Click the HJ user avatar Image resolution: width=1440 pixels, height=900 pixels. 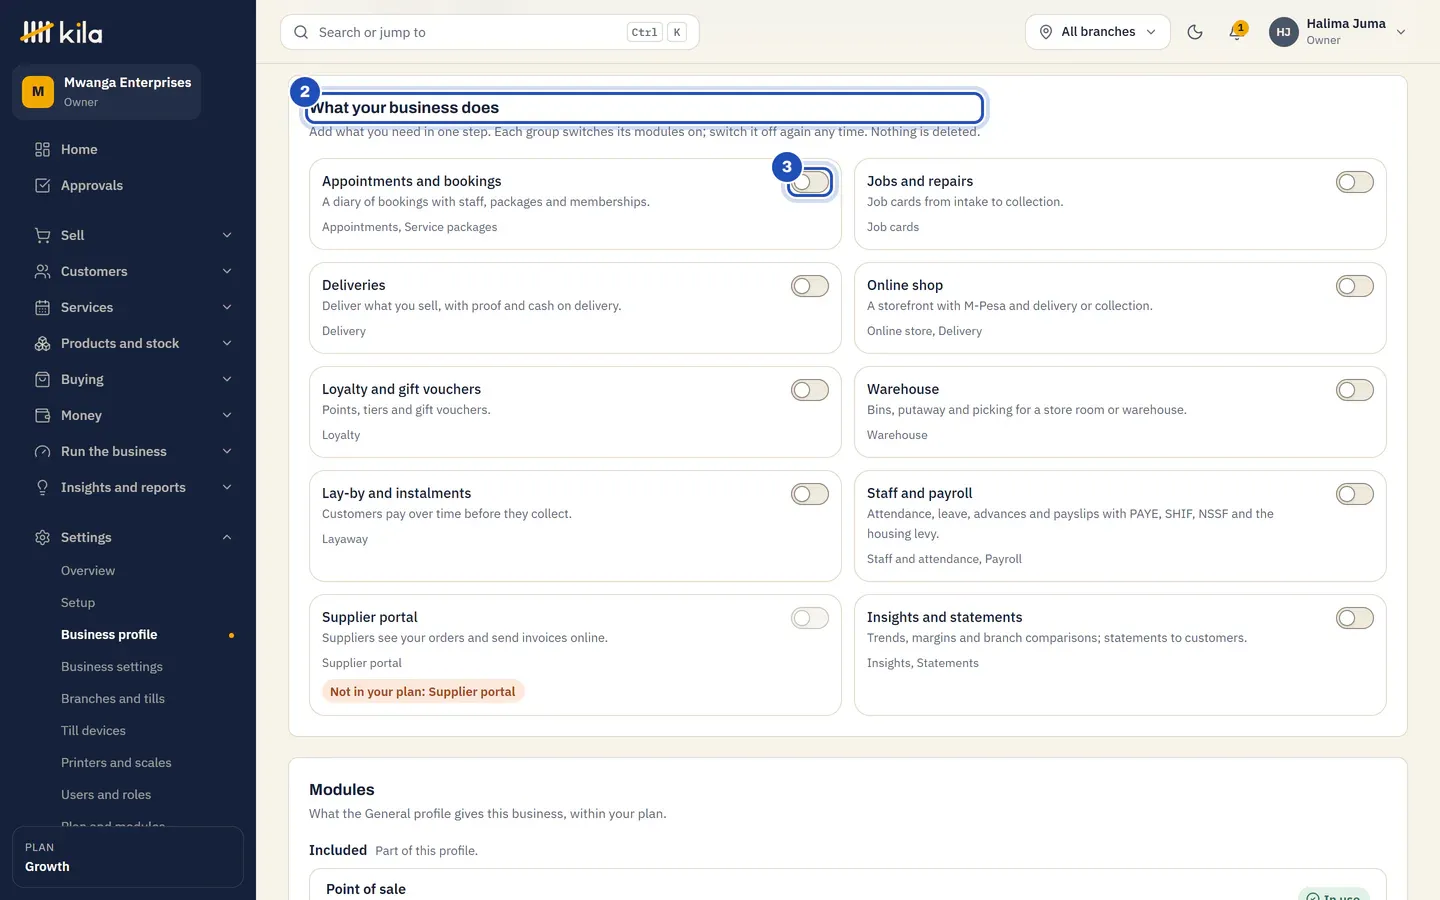pos(1284,32)
